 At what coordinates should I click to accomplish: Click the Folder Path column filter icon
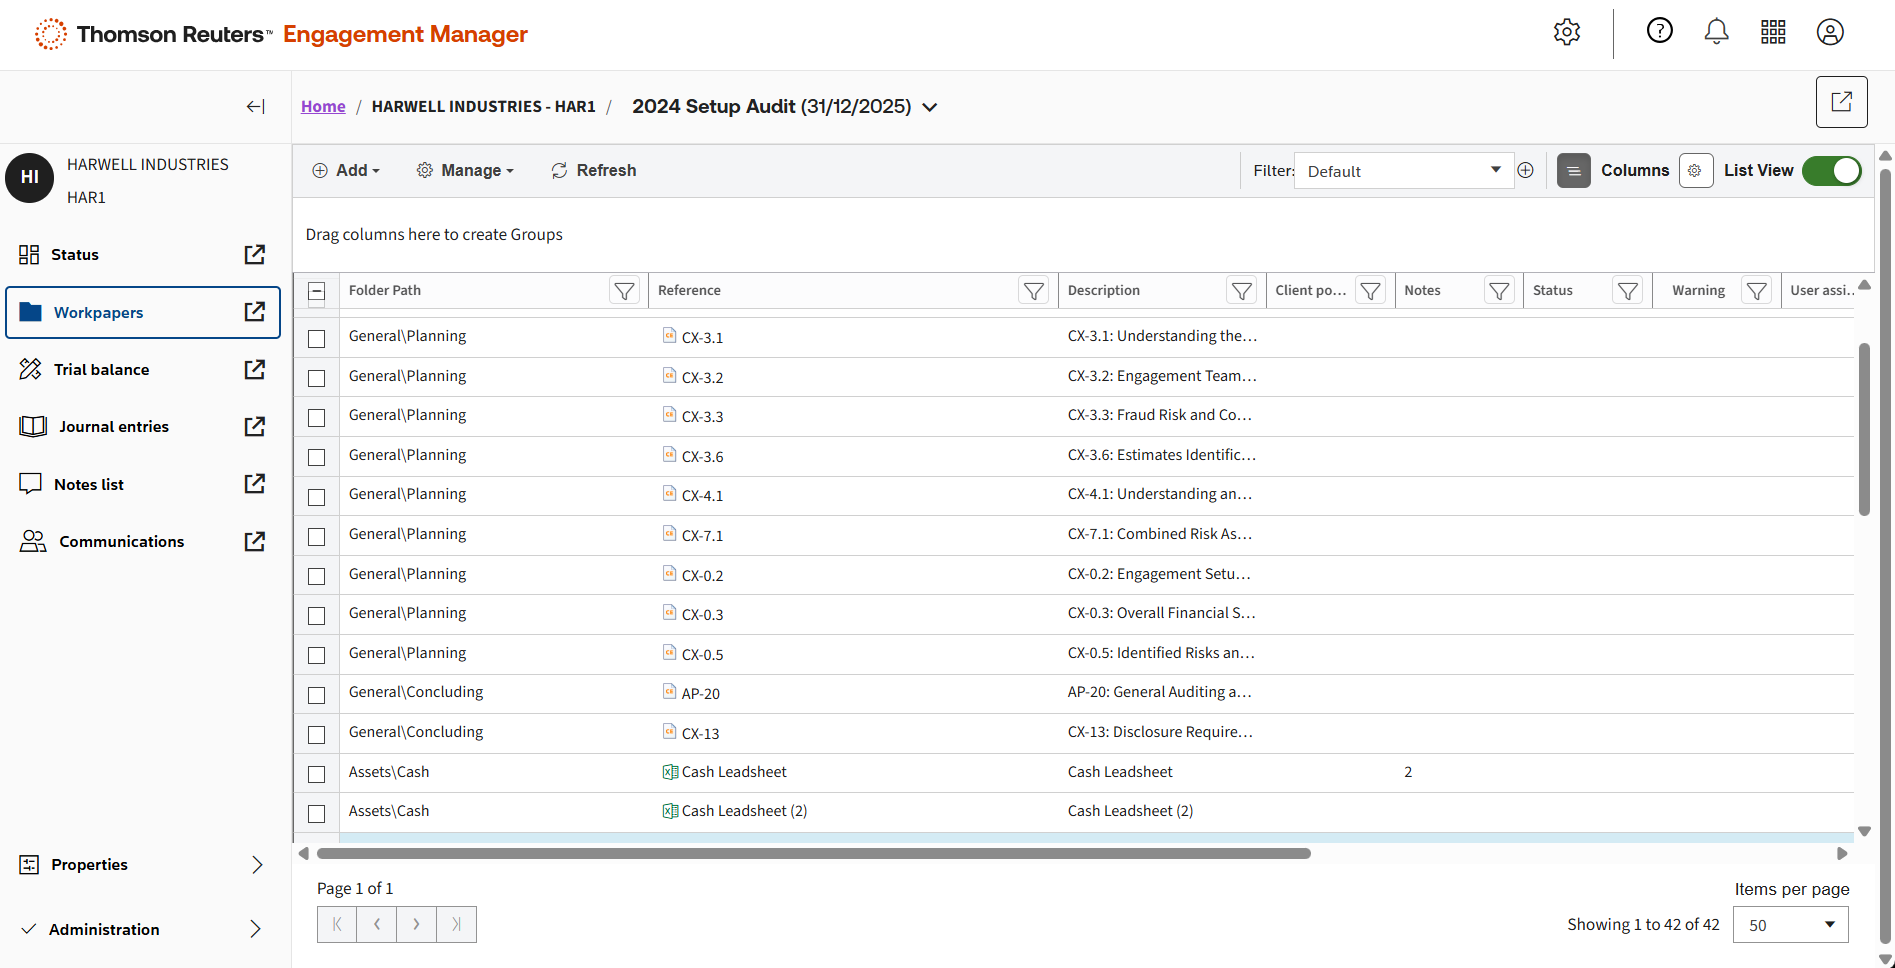coord(624,291)
